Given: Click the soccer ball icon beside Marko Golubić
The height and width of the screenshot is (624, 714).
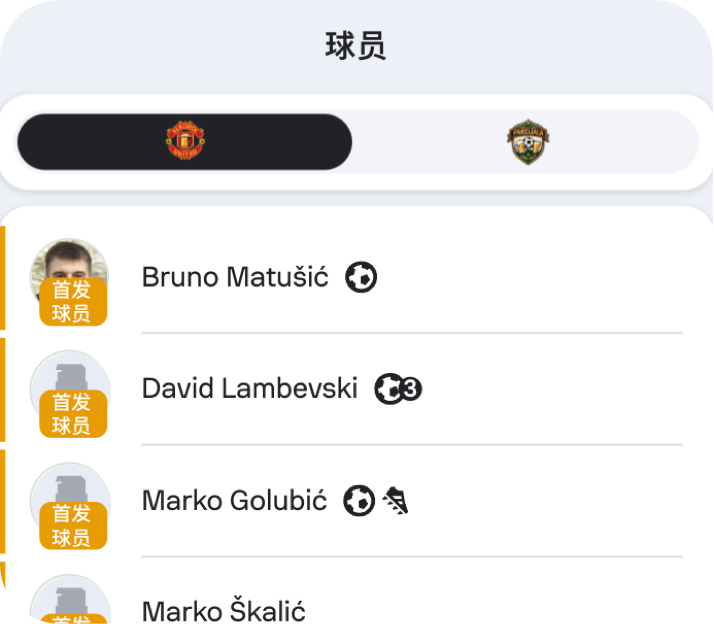Looking at the screenshot, I should point(359,500).
